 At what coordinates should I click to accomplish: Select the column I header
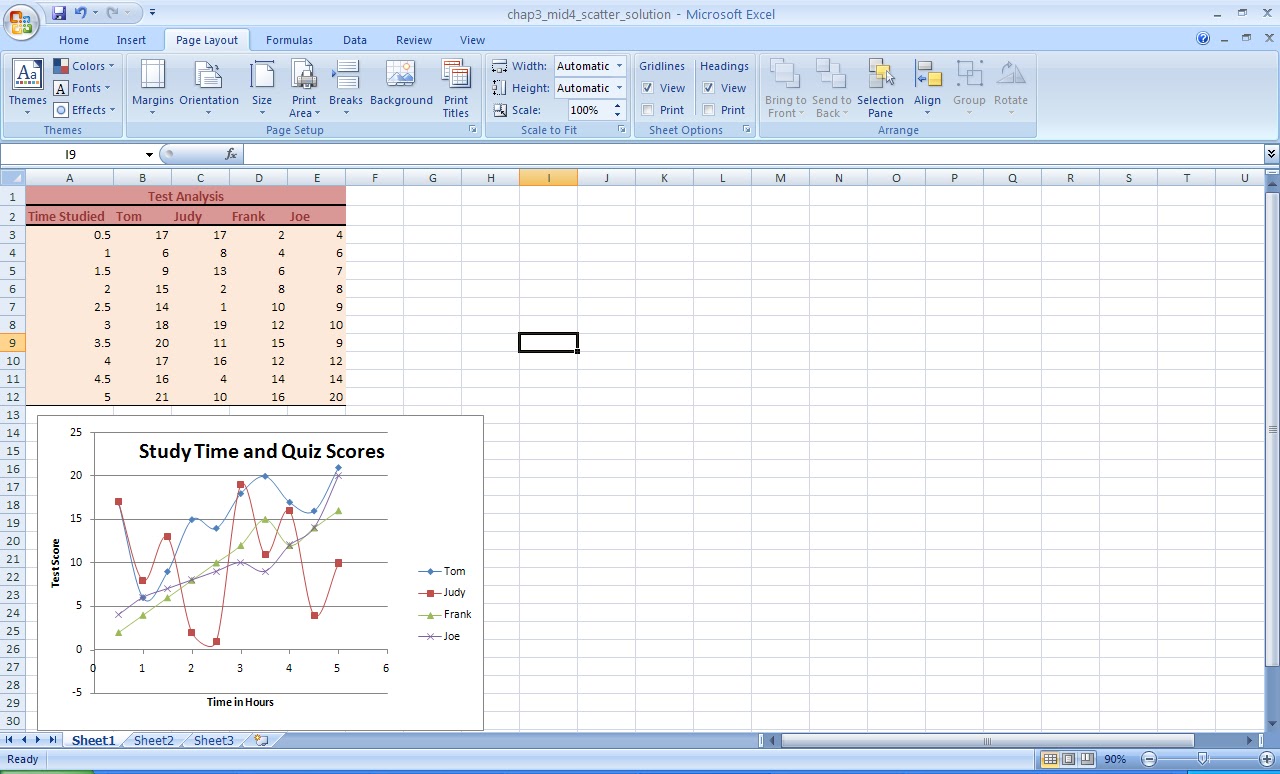click(548, 178)
